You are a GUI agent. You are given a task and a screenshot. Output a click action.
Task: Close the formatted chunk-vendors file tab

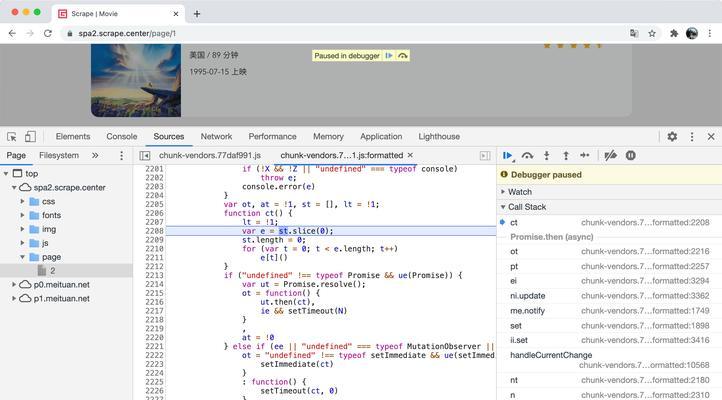click(x=410, y=156)
